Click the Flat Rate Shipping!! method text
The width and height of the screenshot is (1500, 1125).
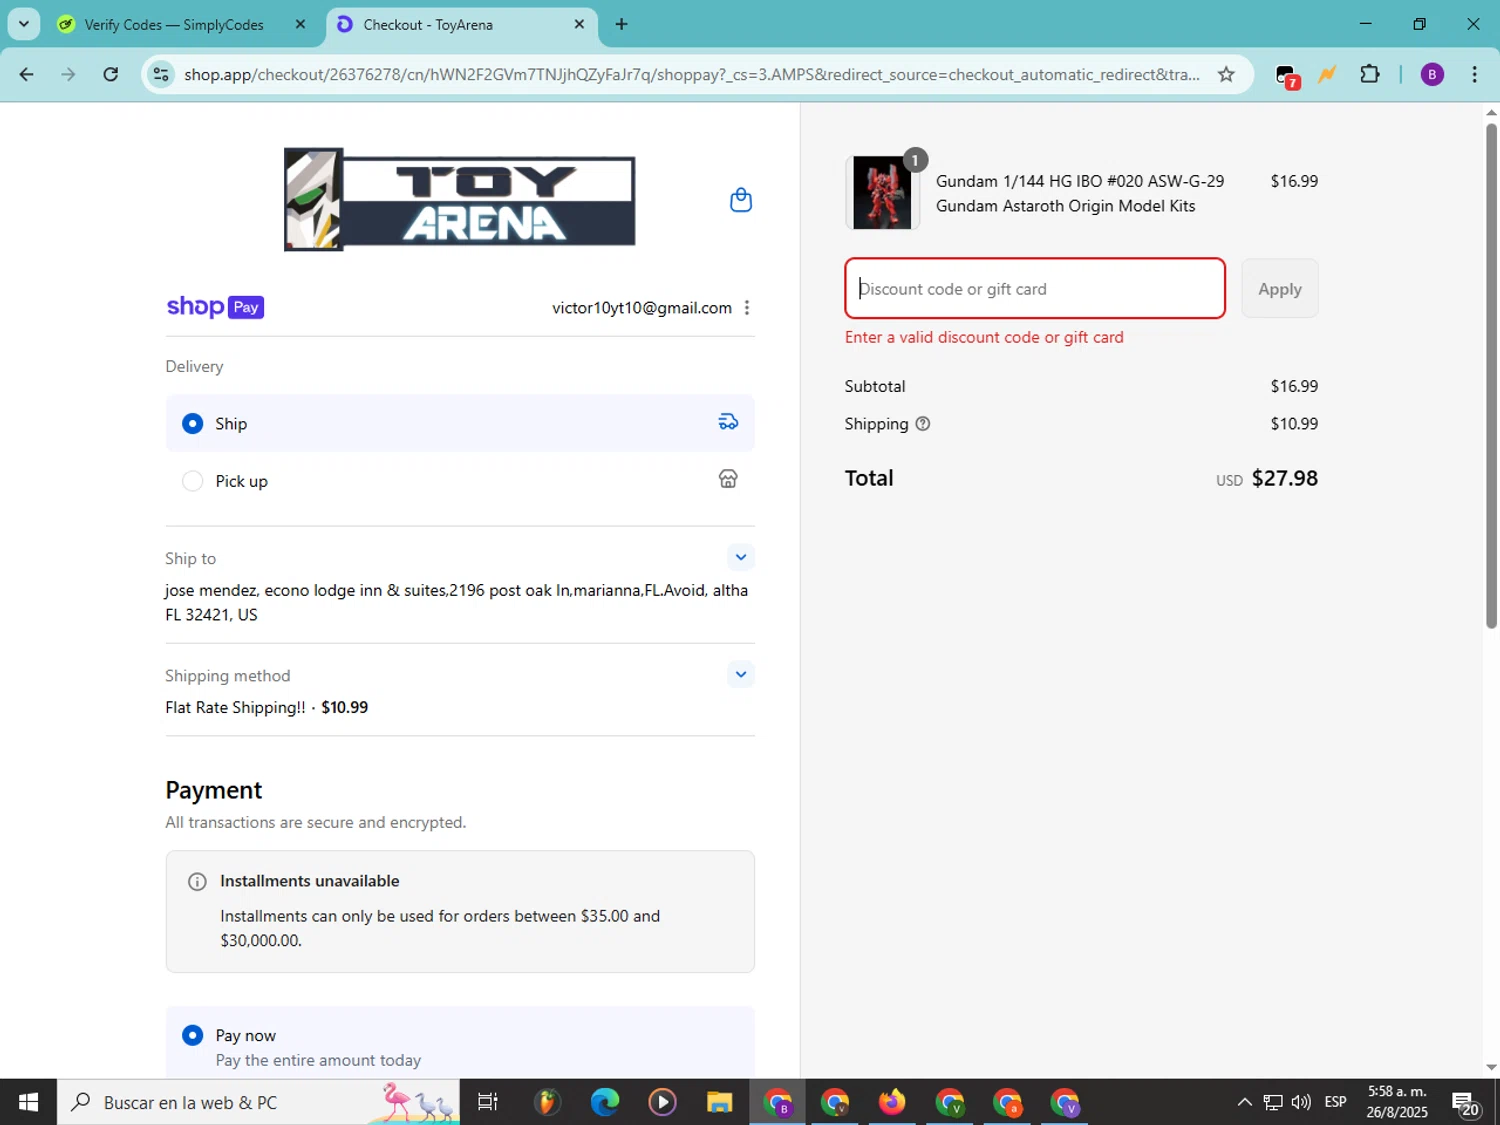(x=235, y=707)
